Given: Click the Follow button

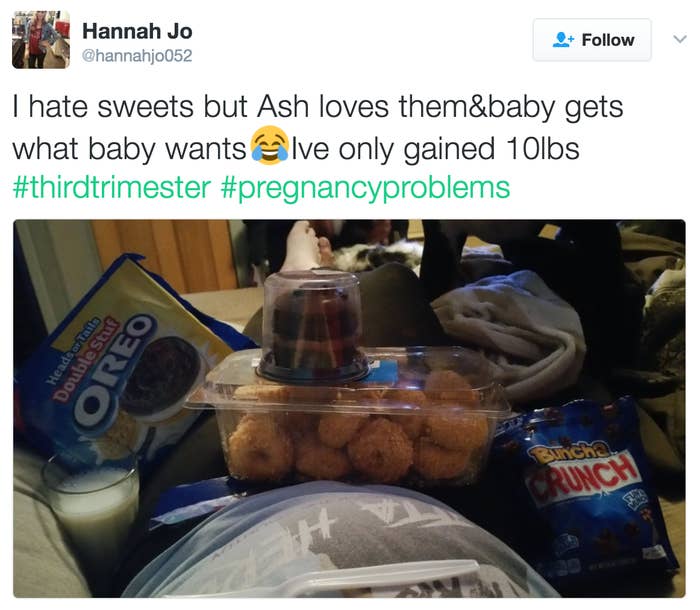Looking at the screenshot, I should click(592, 40).
